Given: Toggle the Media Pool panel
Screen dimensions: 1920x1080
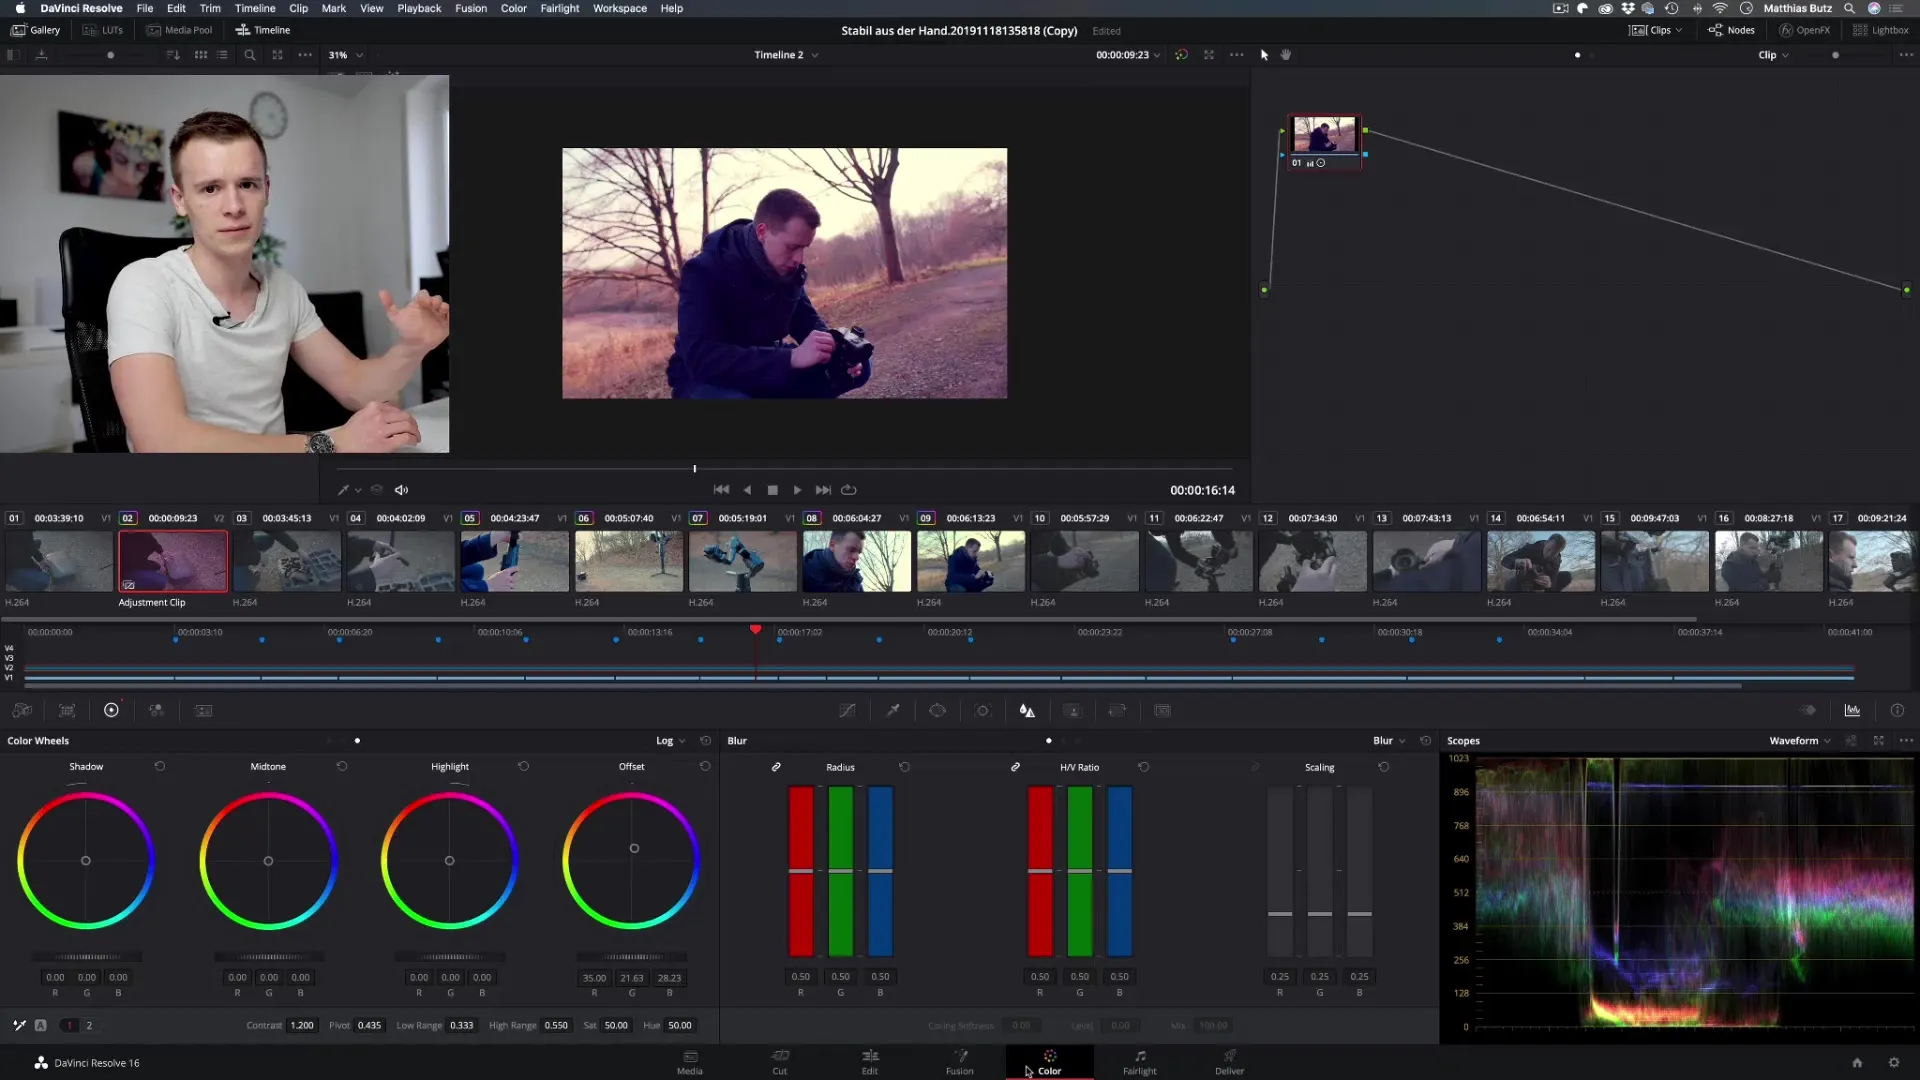Looking at the screenshot, I should click(179, 30).
